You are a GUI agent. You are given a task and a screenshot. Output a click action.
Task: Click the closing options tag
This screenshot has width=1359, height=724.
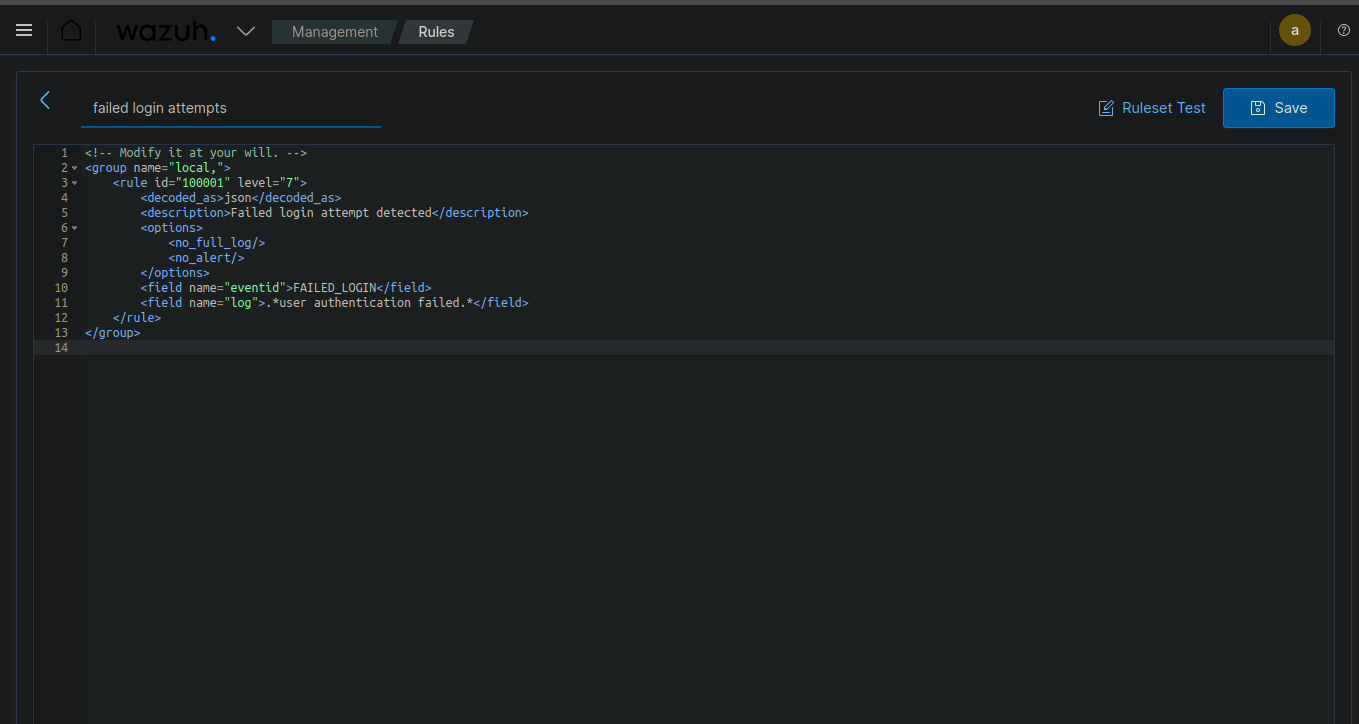175,273
